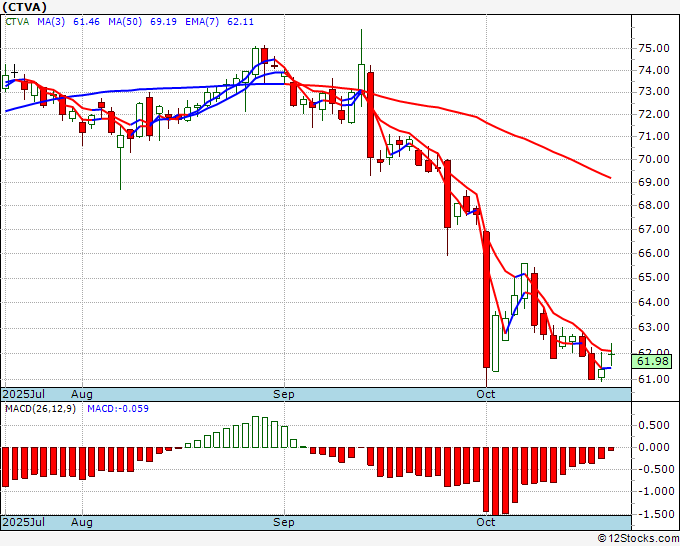Screen dimensions: 680x546
Task: Click the MA(50) value 69.19
Action: [x=163, y=22]
